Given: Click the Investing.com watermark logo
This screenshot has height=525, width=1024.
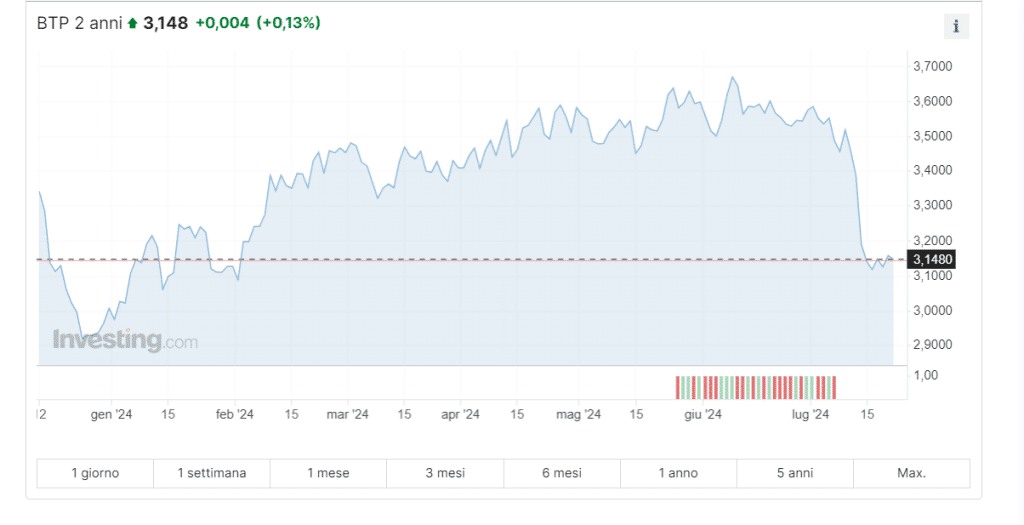Looking at the screenshot, I should 125,340.
